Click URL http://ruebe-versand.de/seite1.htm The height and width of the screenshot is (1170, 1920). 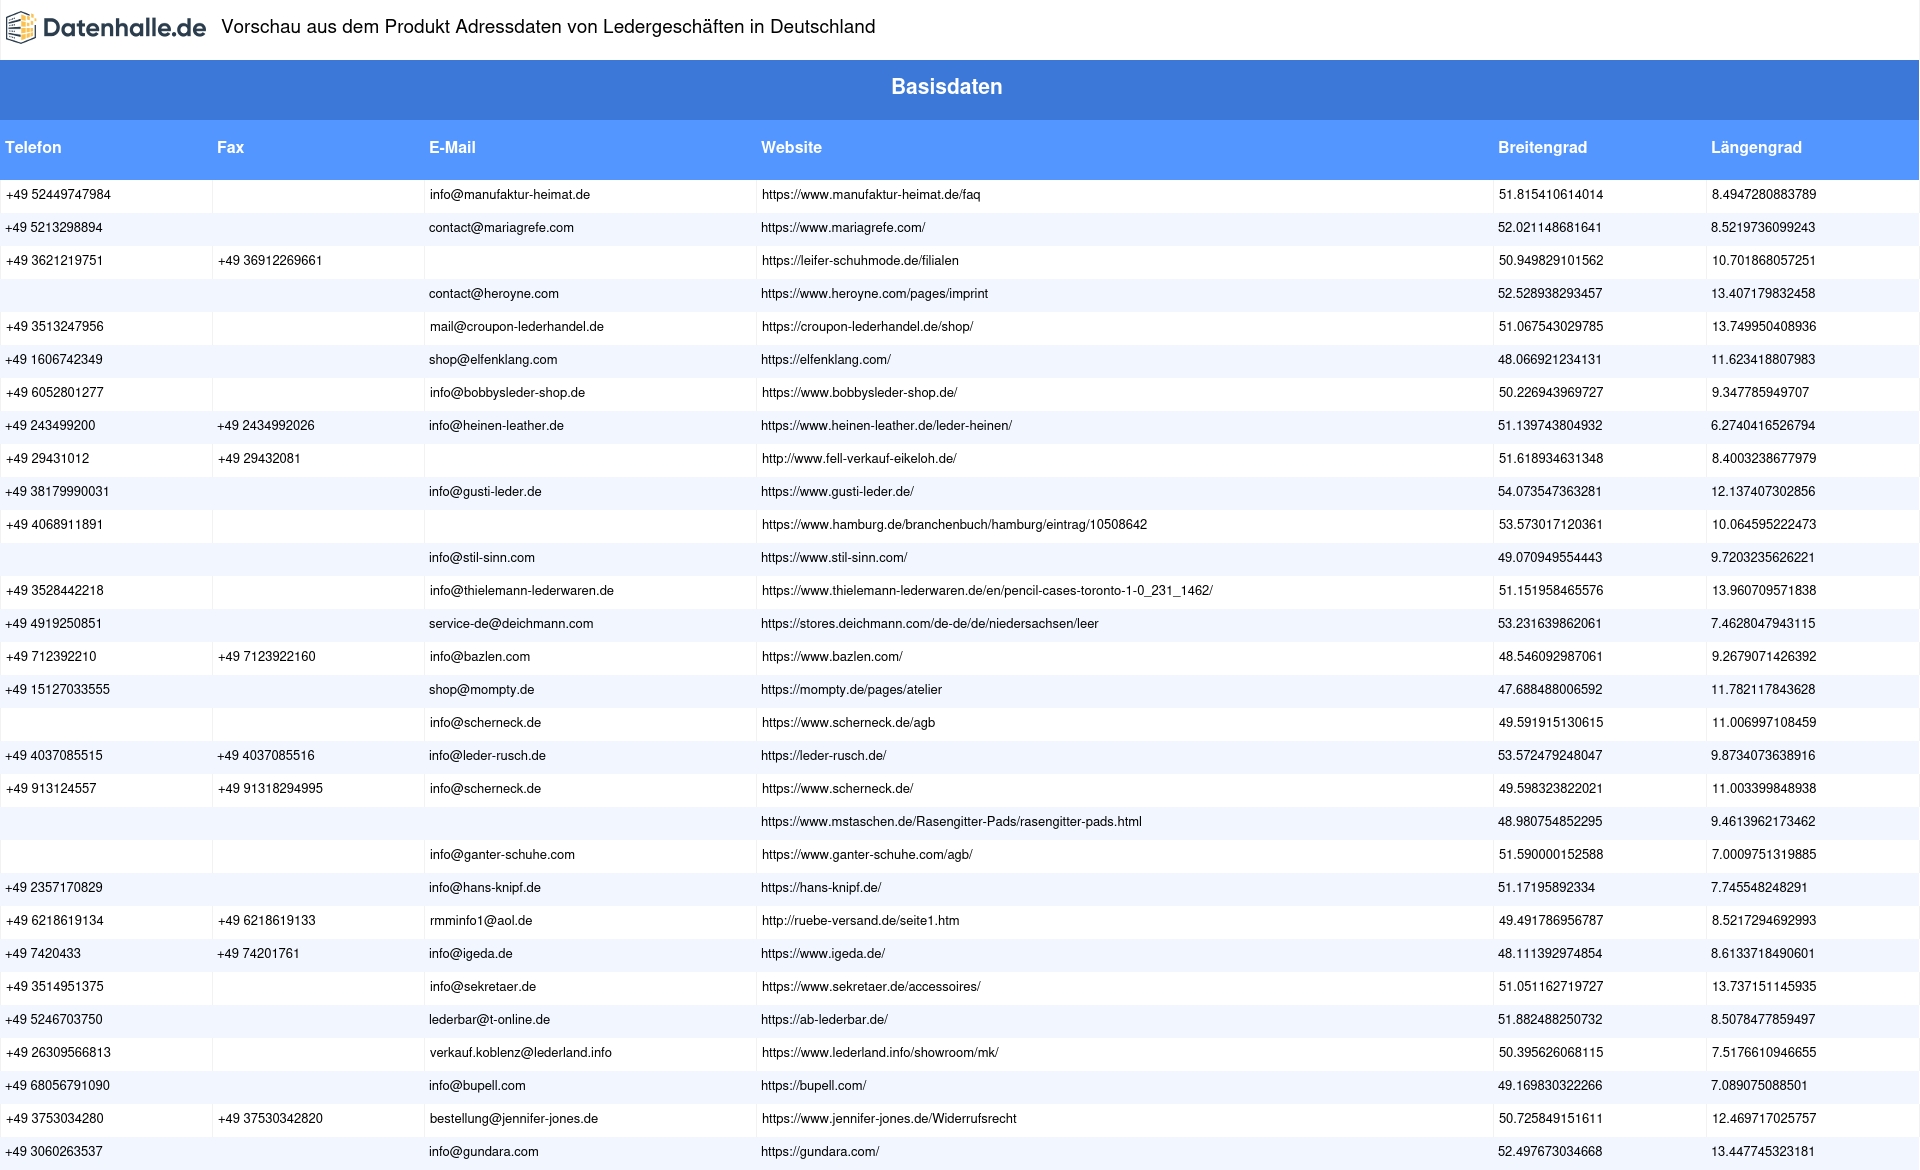click(860, 921)
